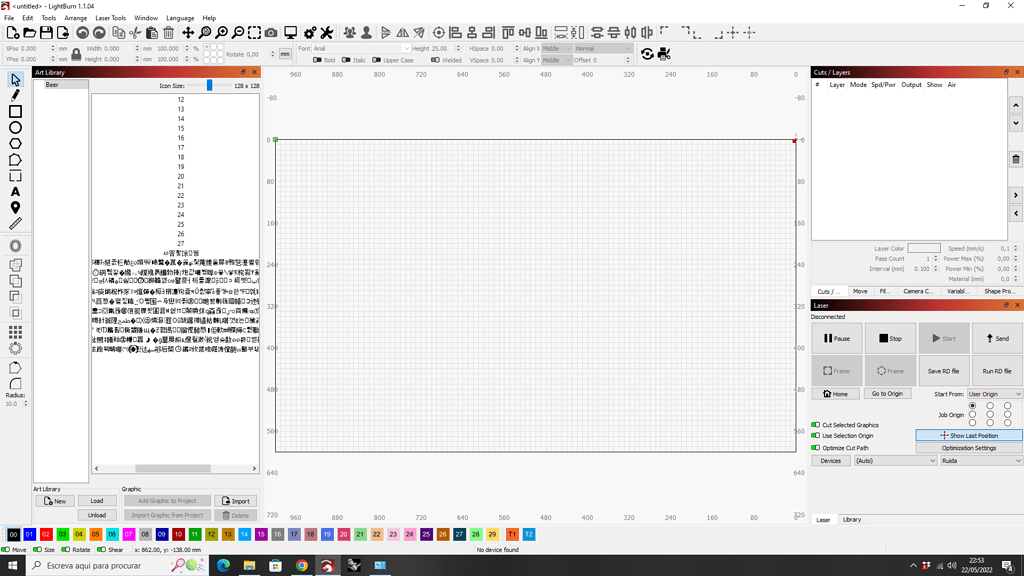
Task: Open Settings with the gears icon
Action: pyautogui.click(x=310, y=33)
